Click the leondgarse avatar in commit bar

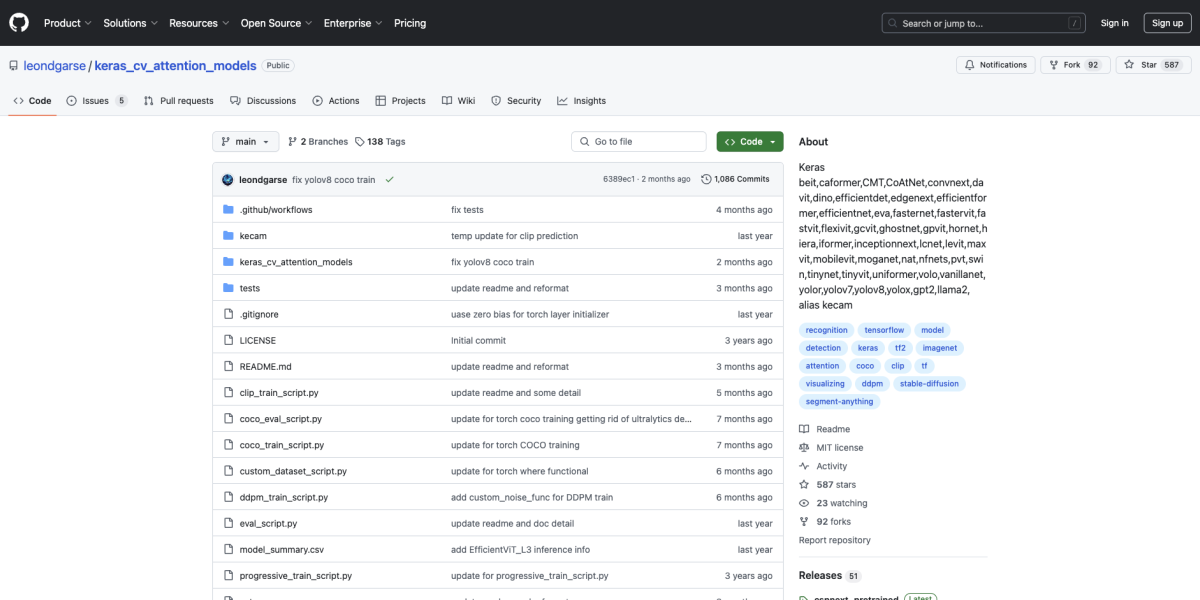point(228,180)
